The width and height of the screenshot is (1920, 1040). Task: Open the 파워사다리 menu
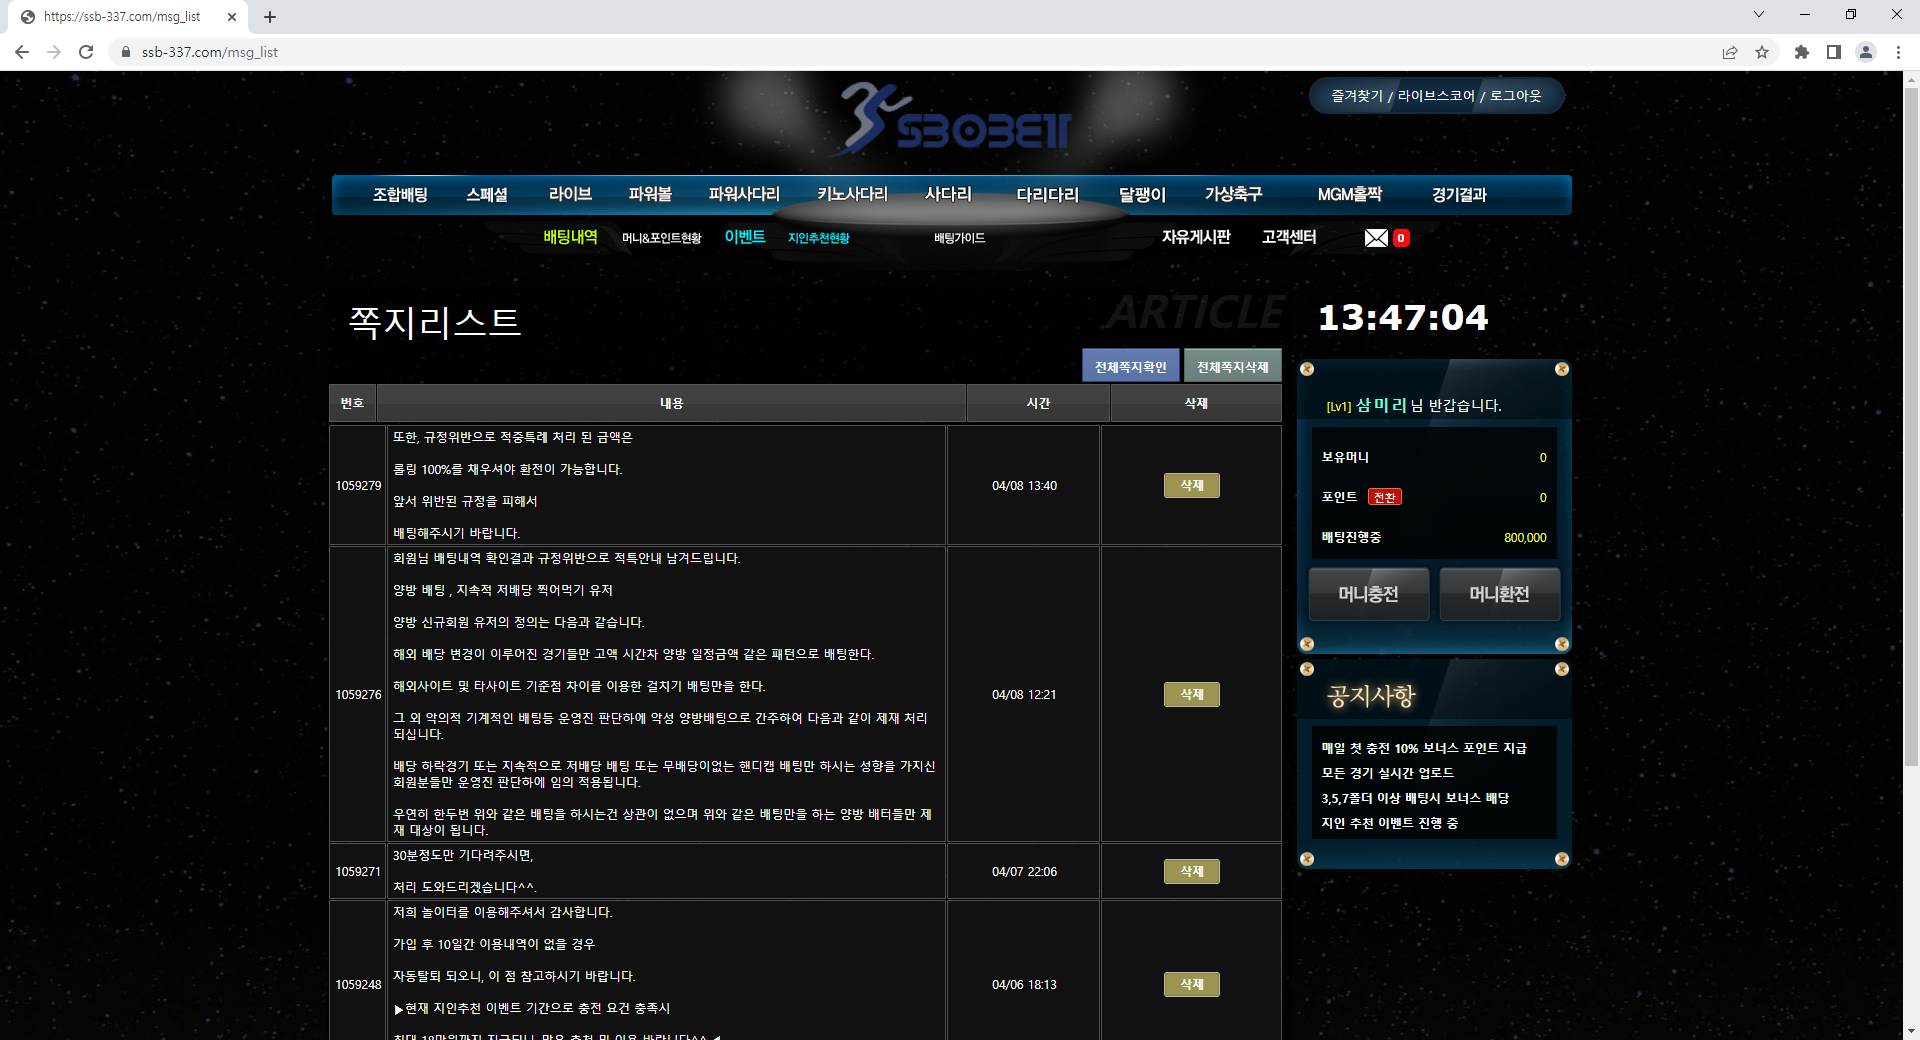[x=744, y=194]
